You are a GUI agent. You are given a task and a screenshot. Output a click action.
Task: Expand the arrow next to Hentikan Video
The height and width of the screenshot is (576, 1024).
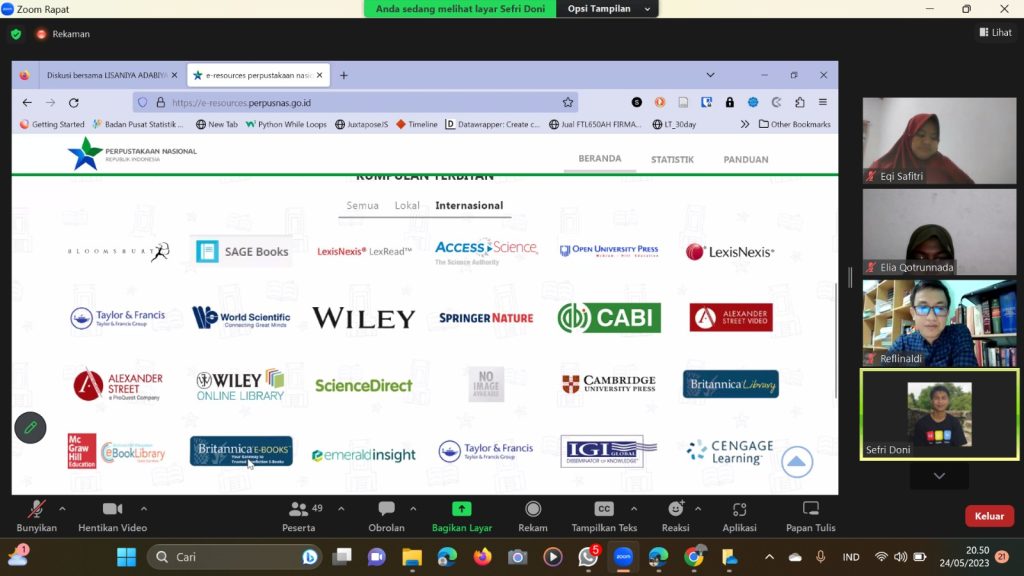[144, 508]
